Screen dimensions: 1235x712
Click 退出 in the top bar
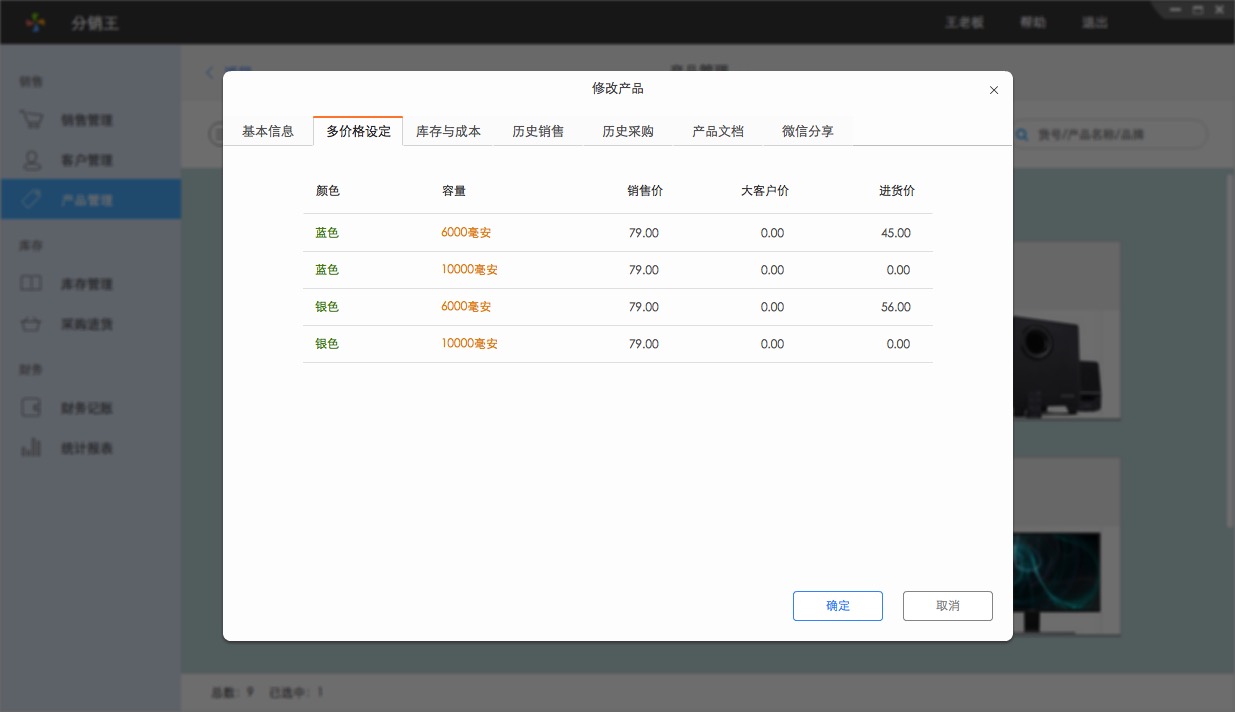1095,22
